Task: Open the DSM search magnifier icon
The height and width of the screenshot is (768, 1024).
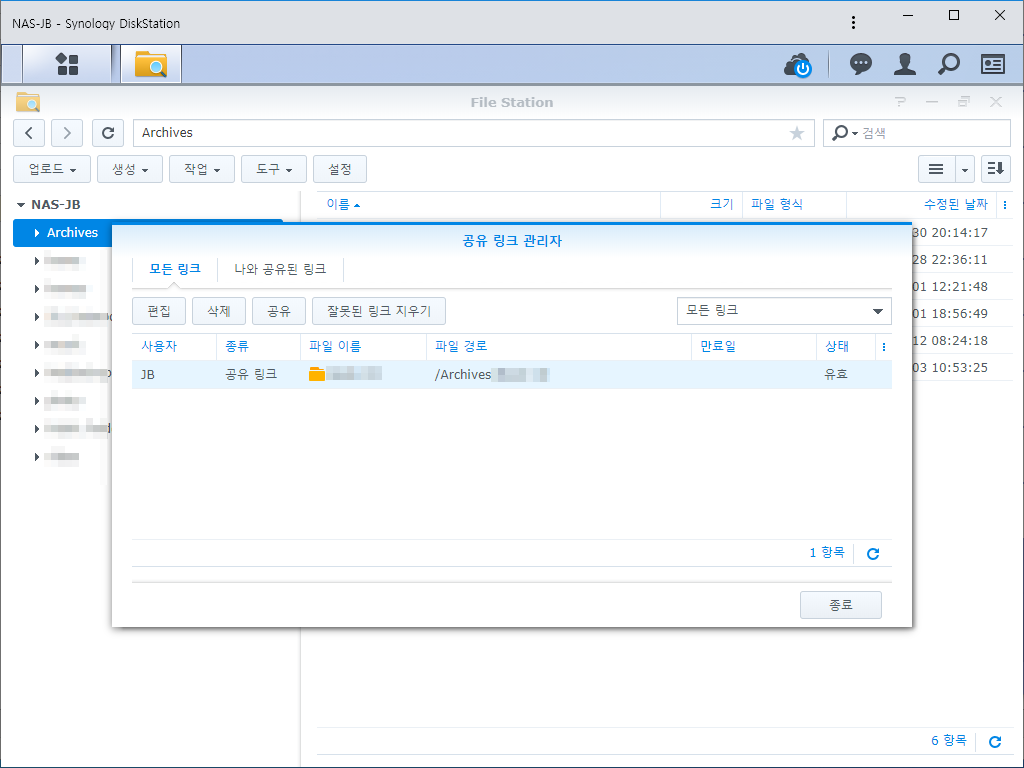Action: pyautogui.click(x=948, y=64)
